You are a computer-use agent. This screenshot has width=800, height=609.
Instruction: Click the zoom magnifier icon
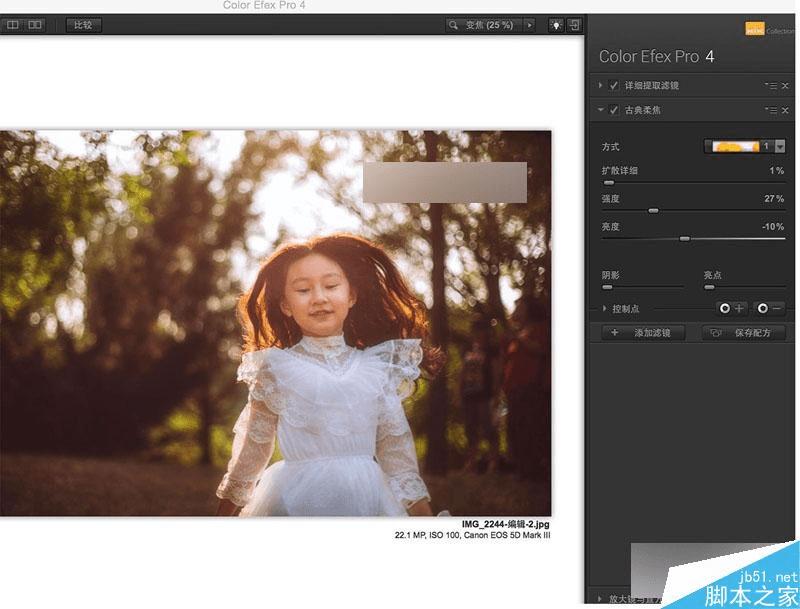click(454, 24)
